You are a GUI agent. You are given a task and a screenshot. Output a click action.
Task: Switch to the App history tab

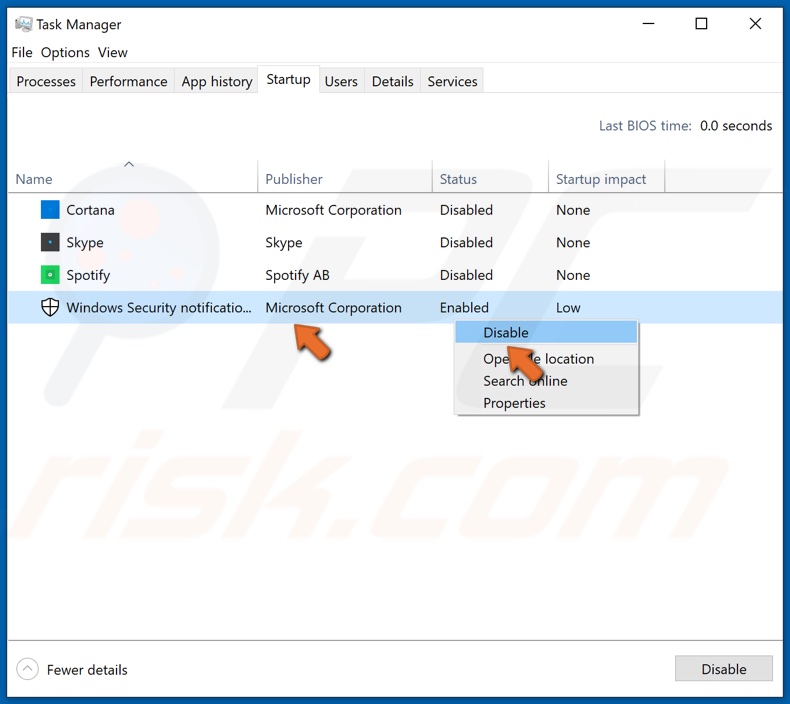[x=217, y=81]
